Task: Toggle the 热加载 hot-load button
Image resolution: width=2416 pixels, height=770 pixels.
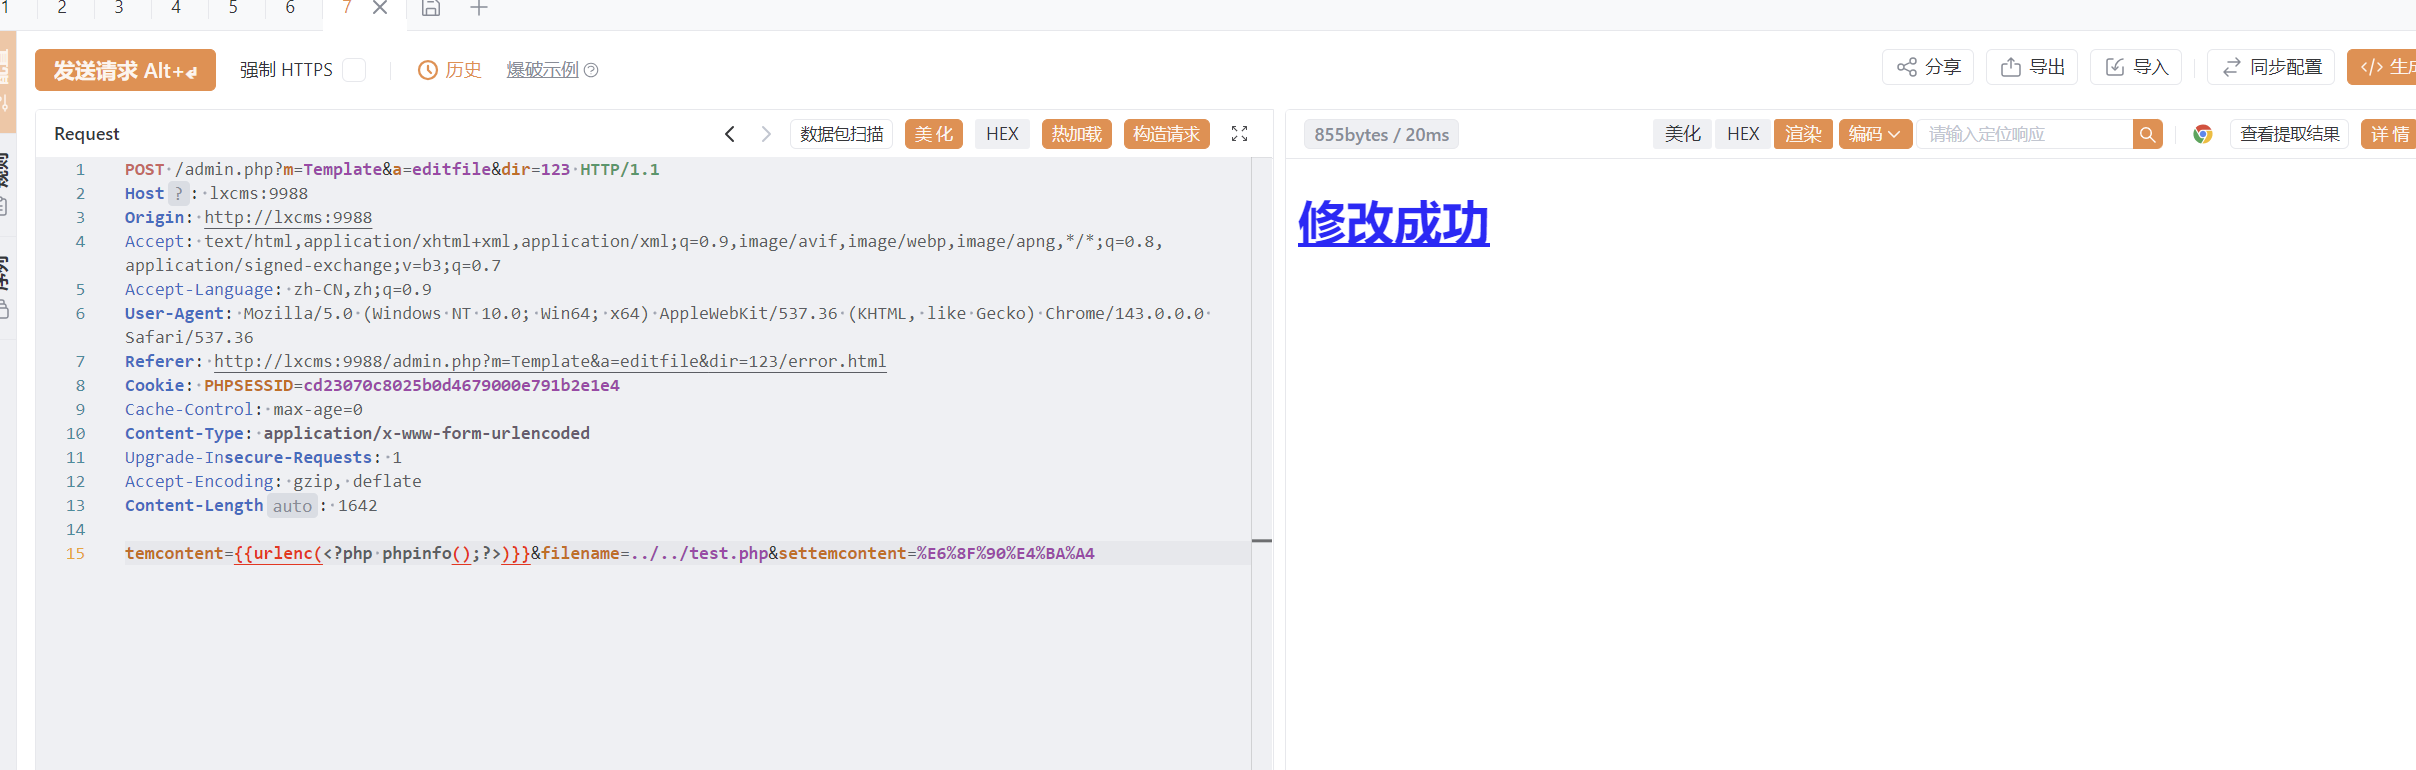Action: pos(1076,134)
